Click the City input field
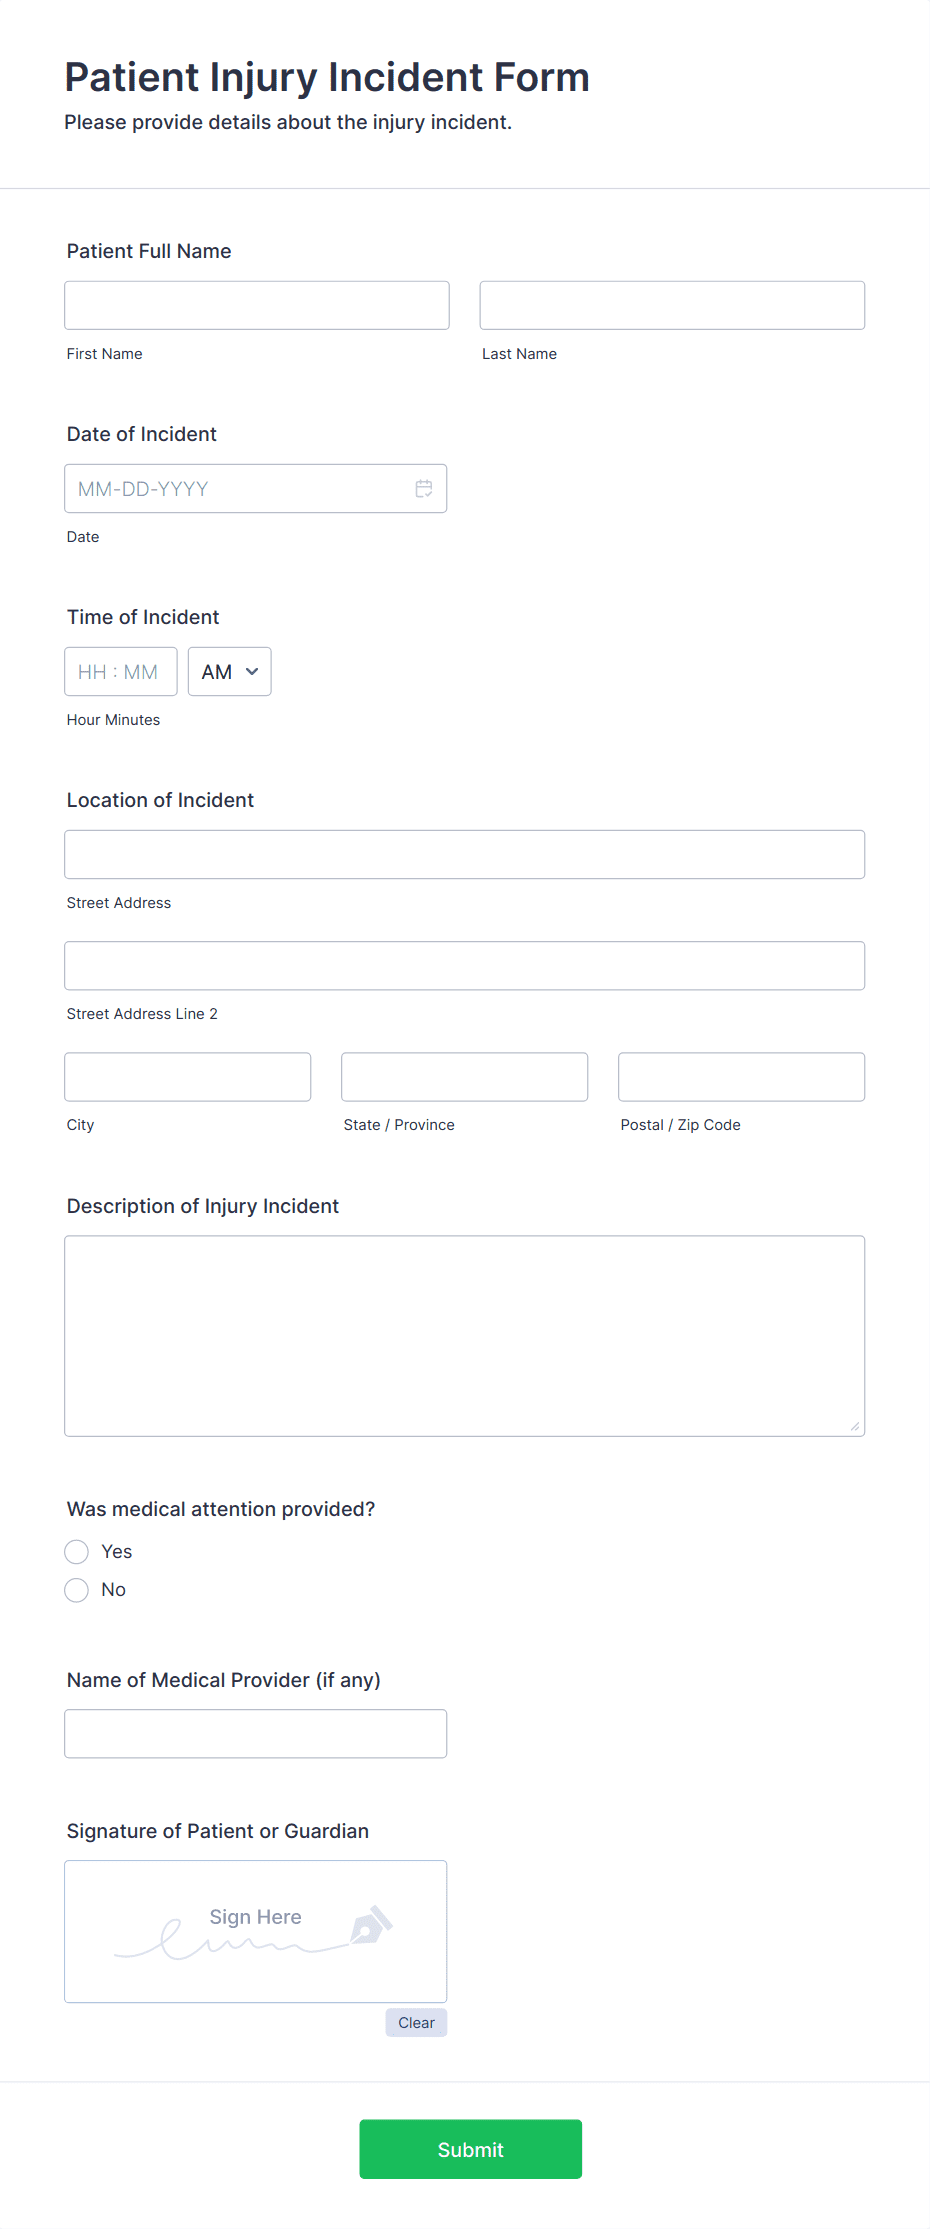 [188, 1077]
